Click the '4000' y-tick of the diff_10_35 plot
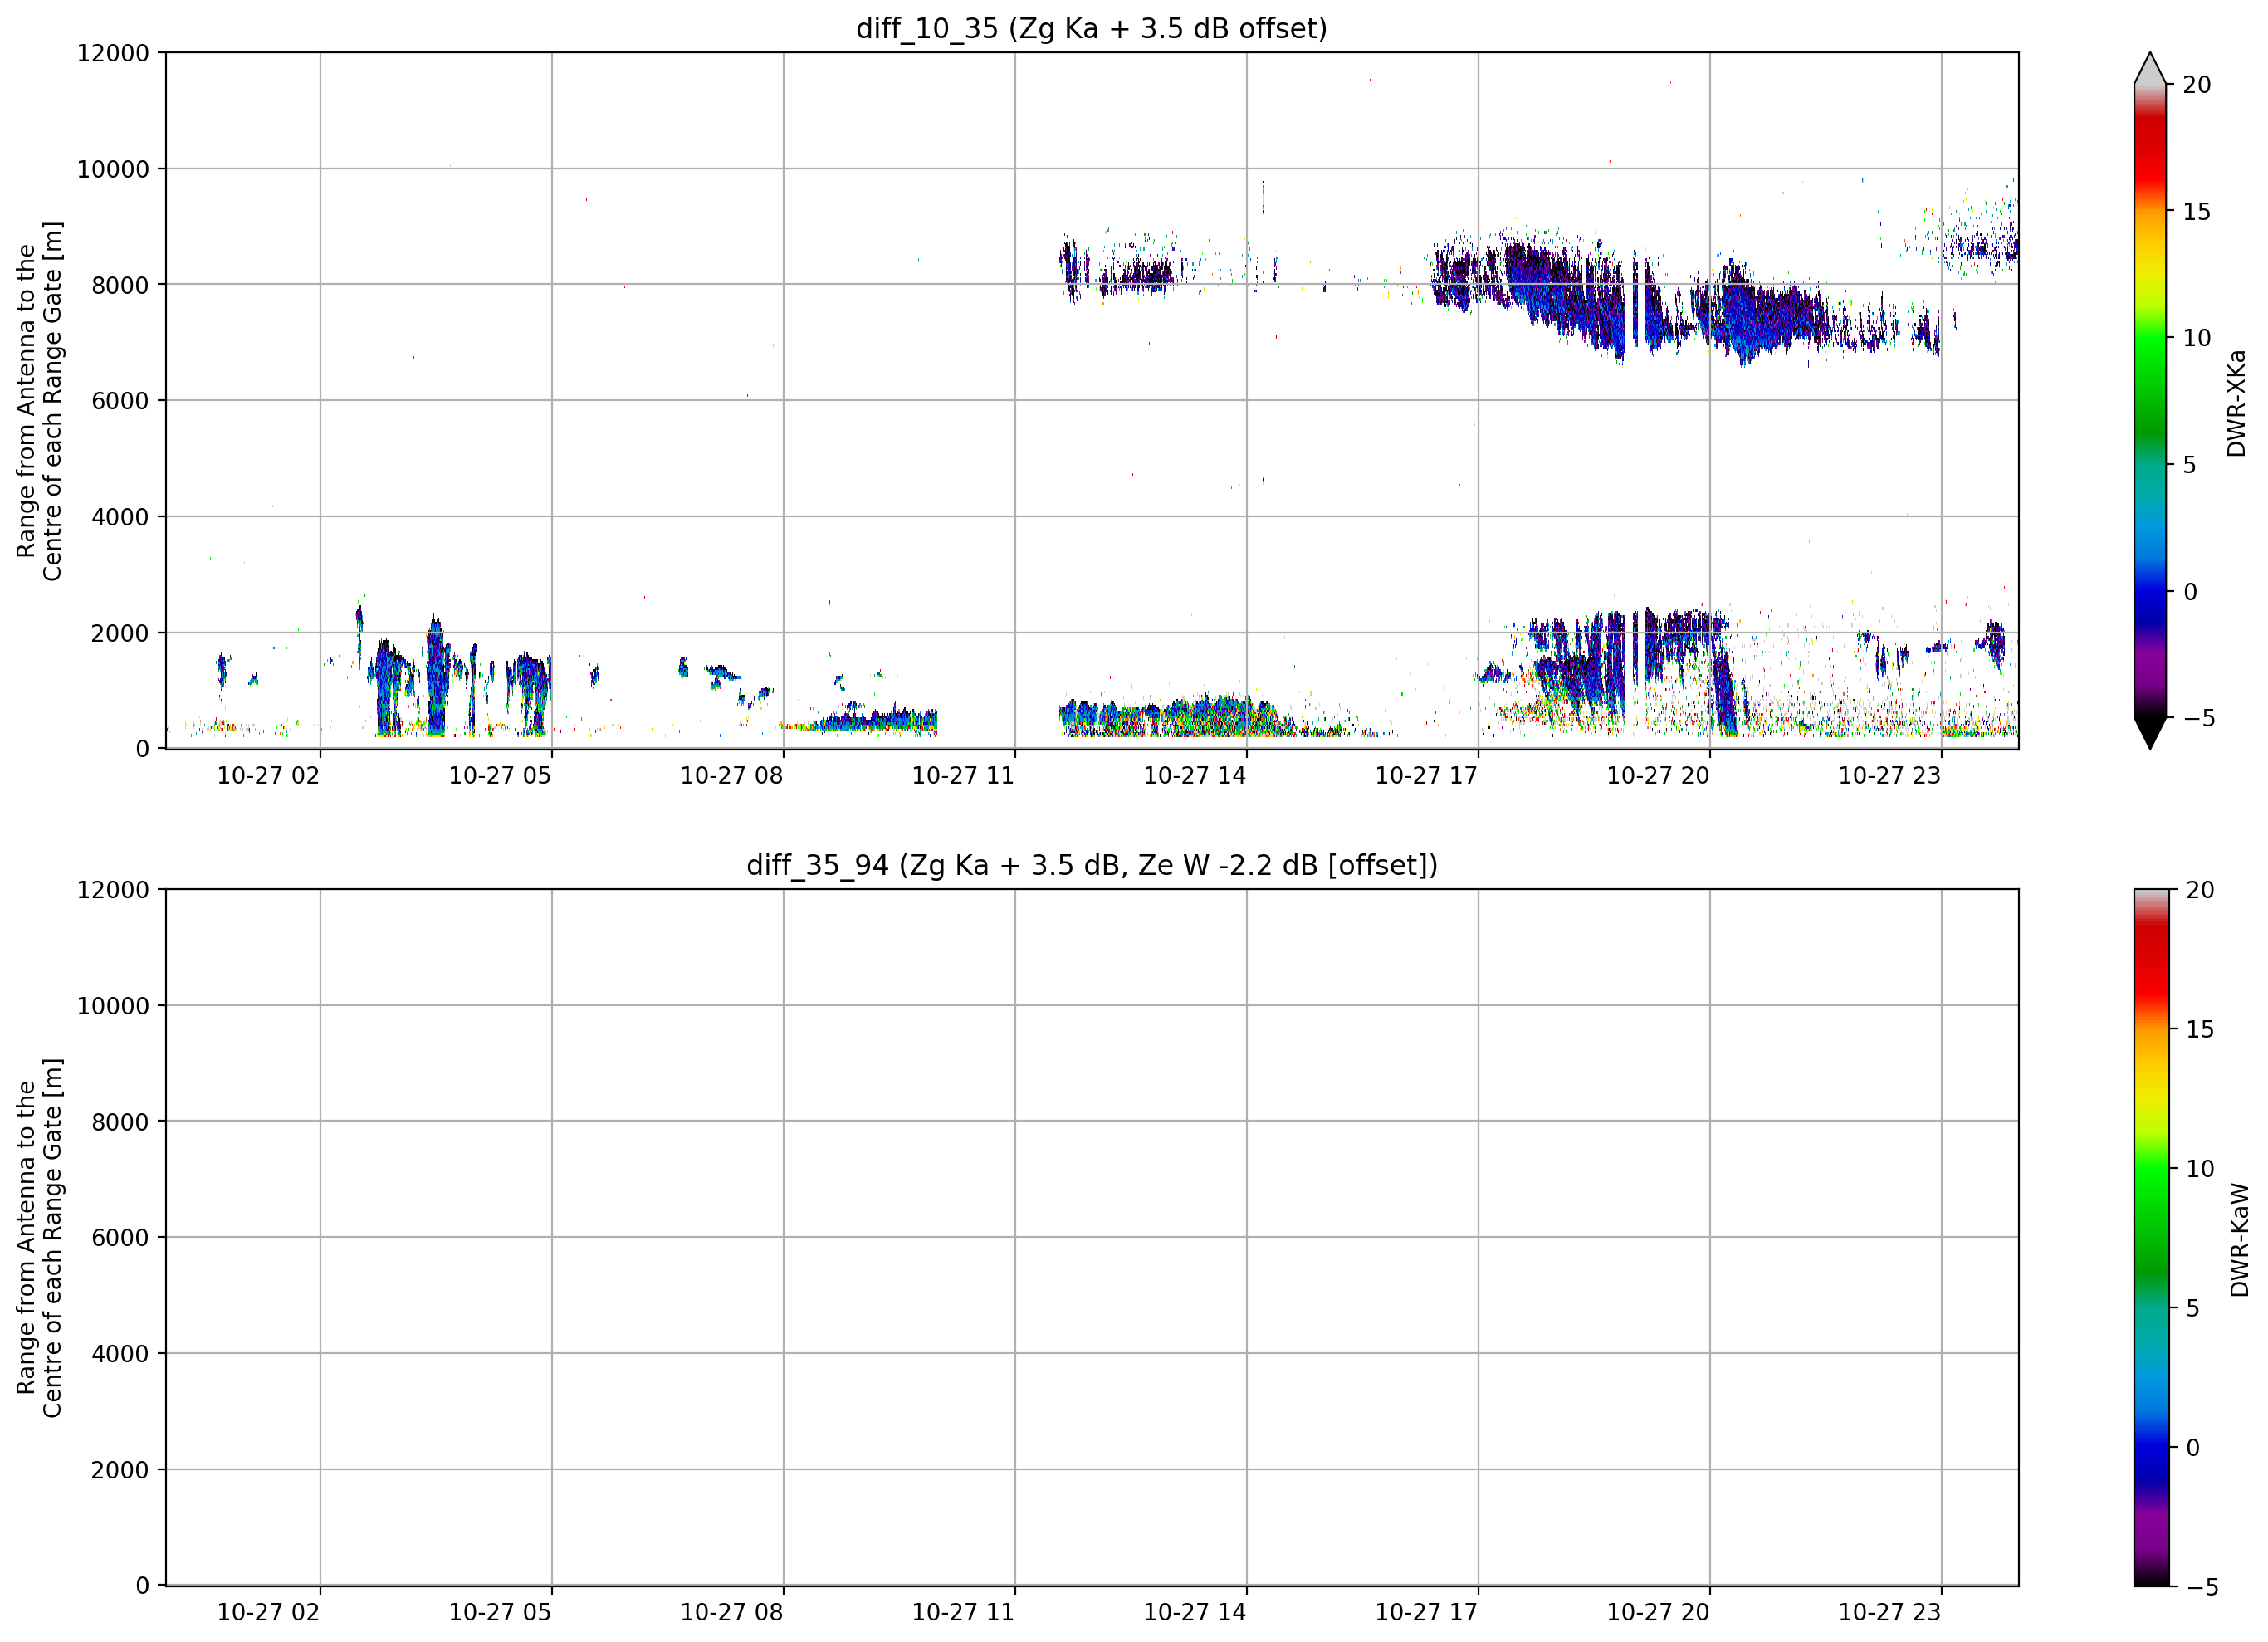This screenshot has height=1642, width=2268. coord(120,518)
